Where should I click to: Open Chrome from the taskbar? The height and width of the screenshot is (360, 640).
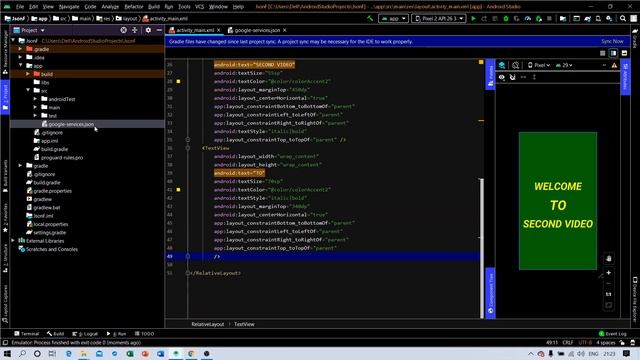pos(191,353)
